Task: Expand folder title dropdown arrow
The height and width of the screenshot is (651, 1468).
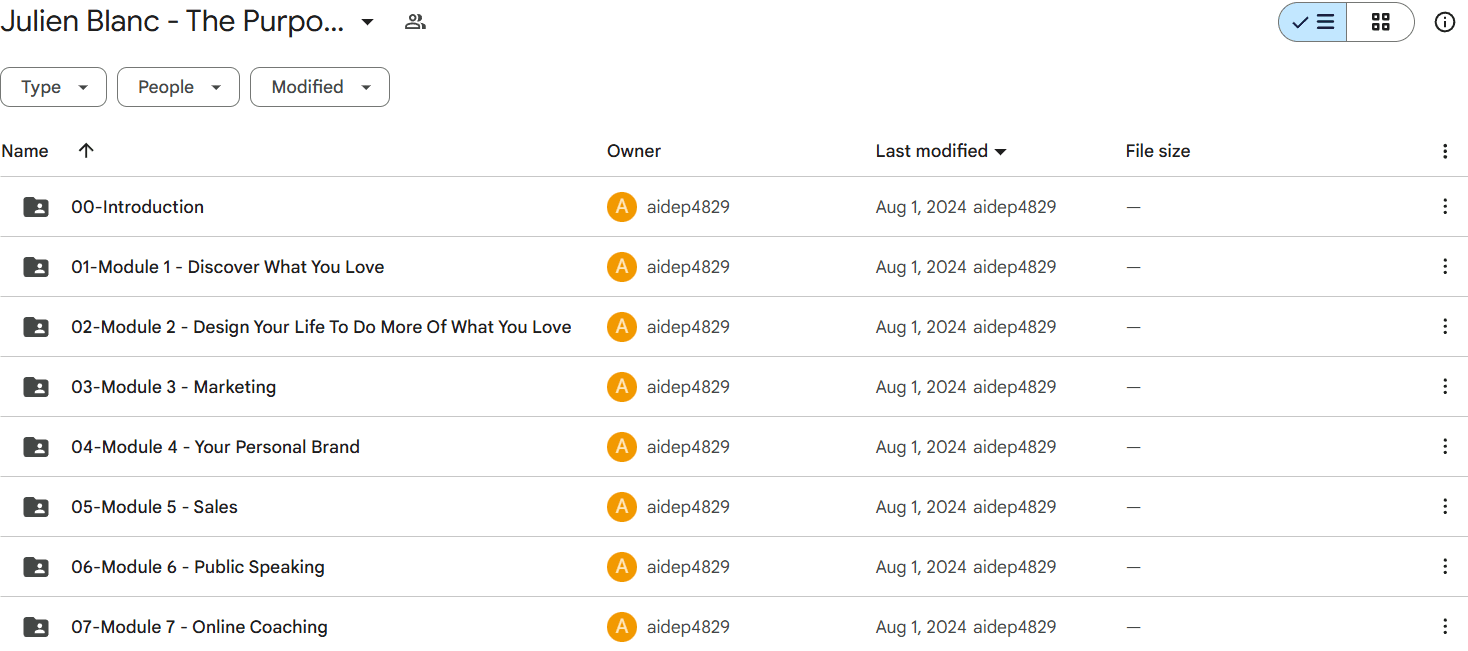Action: (367, 22)
